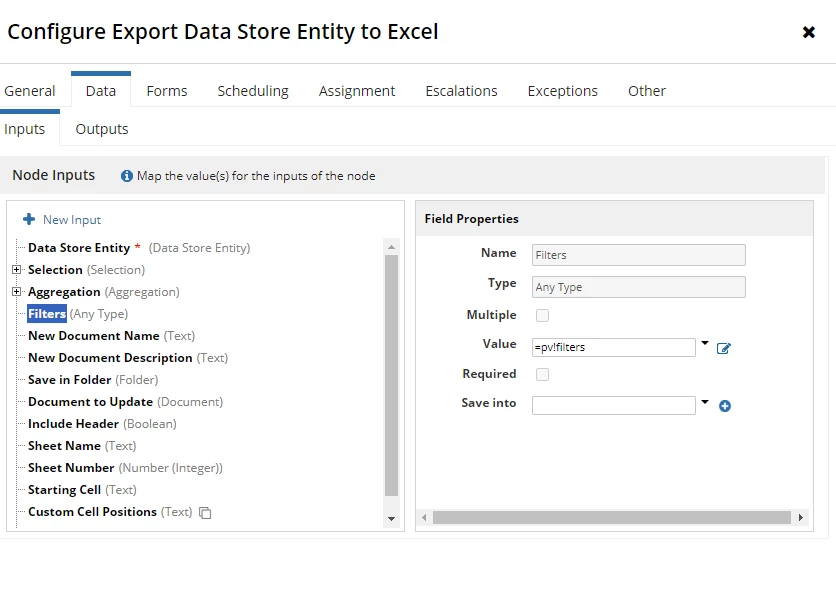Click the input list vertical scrollbar thumb
The width and height of the screenshot is (836, 590).
pyautogui.click(x=391, y=376)
